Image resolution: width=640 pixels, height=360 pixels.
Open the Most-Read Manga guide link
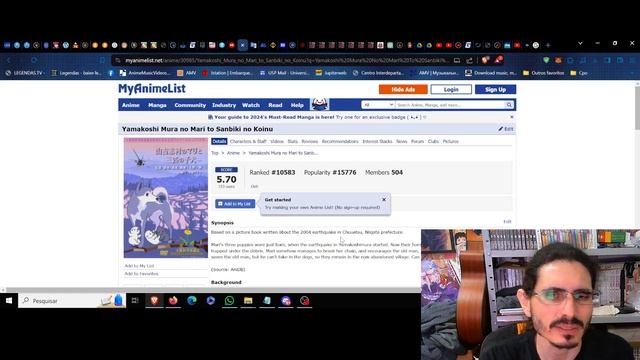click(x=274, y=117)
